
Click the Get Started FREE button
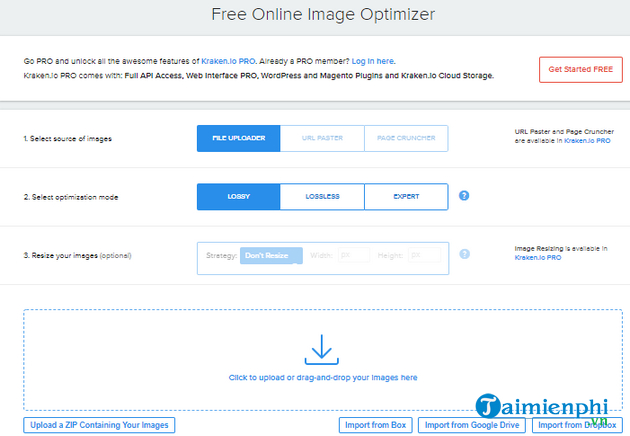(581, 70)
